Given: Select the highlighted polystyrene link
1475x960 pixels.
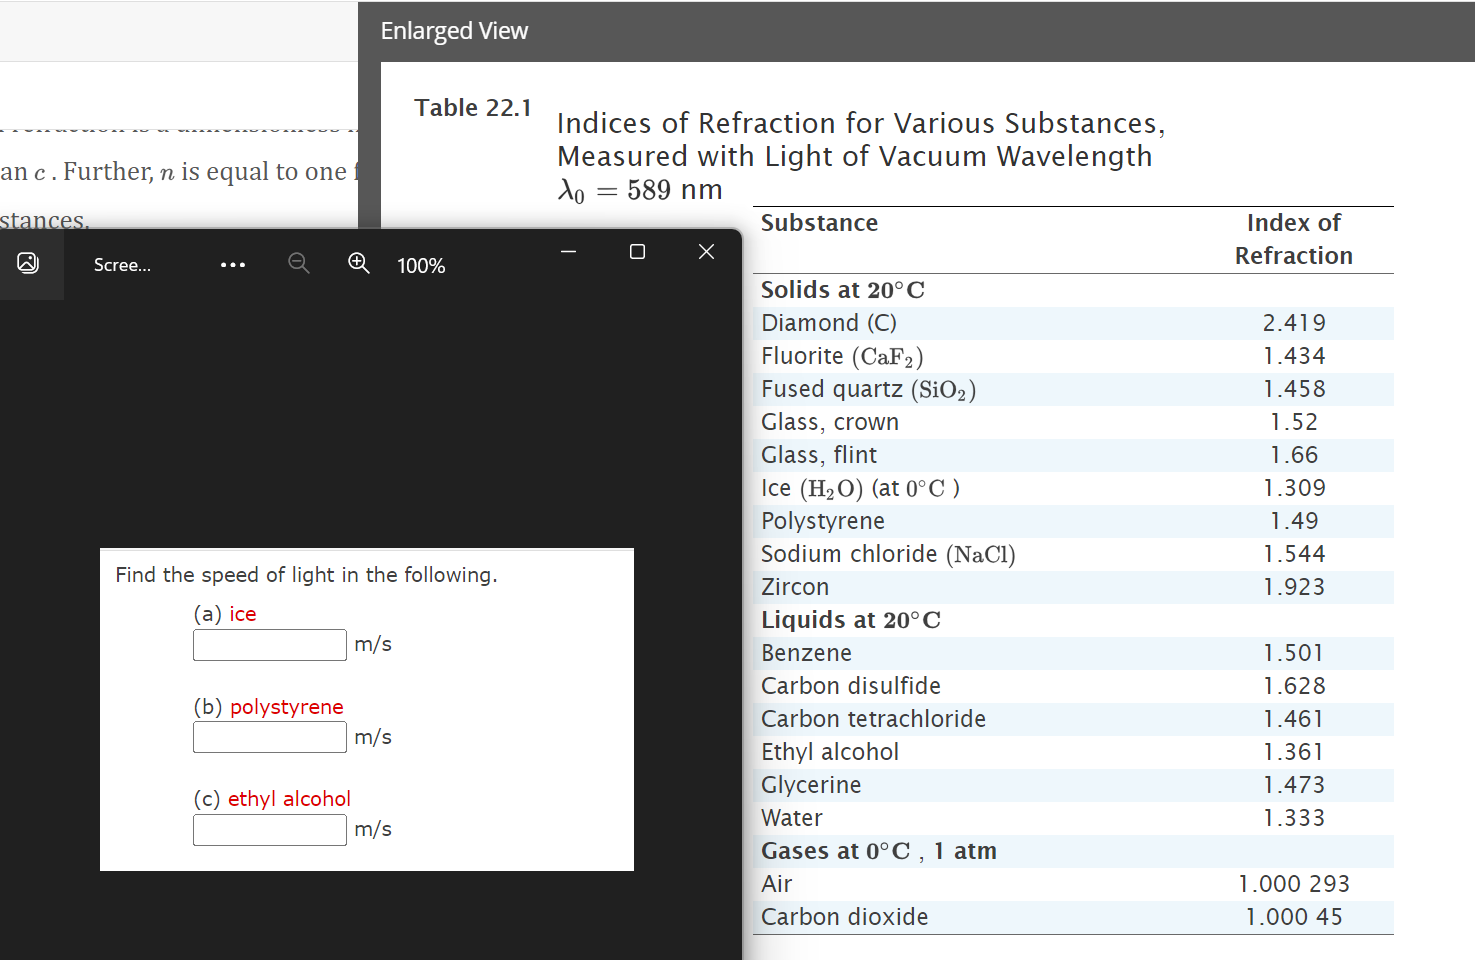Looking at the screenshot, I should pyautogui.click(x=287, y=707).
